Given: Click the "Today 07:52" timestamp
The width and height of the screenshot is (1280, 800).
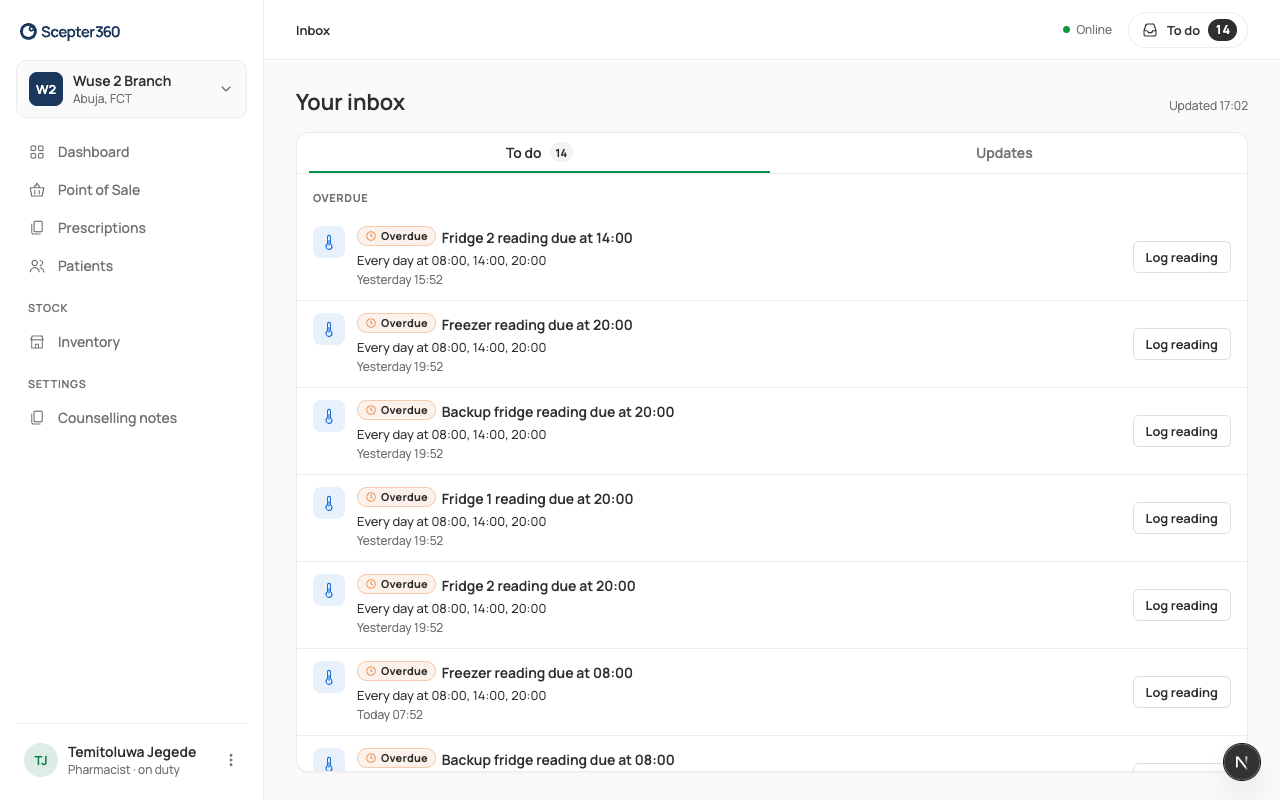Looking at the screenshot, I should [390, 715].
